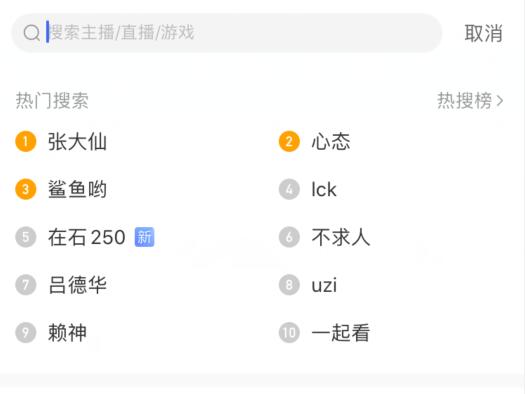Image resolution: width=525 pixels, height=394 pixels.
Task: Click the blue 新 tag icon
Action: tap(144, 237)
